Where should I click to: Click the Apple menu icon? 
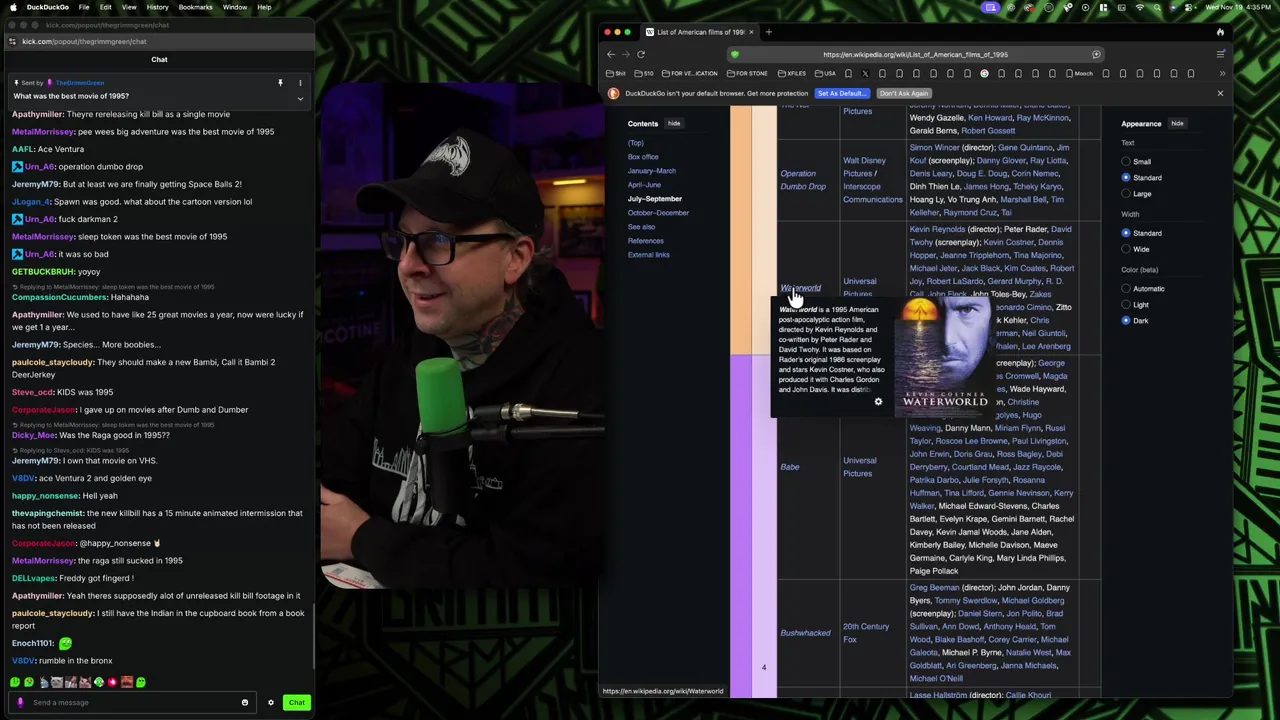tap(11, 7)
